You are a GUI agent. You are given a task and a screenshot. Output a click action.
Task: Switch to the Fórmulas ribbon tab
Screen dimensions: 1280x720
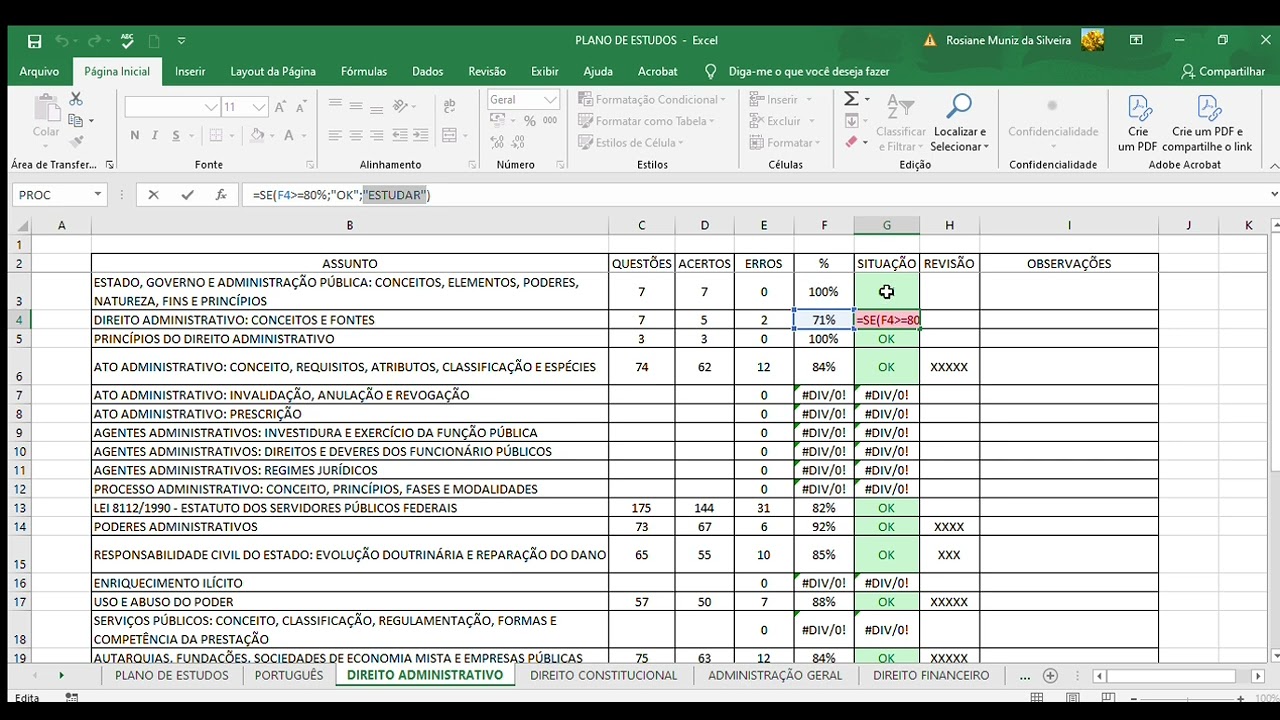pos(364,71)
